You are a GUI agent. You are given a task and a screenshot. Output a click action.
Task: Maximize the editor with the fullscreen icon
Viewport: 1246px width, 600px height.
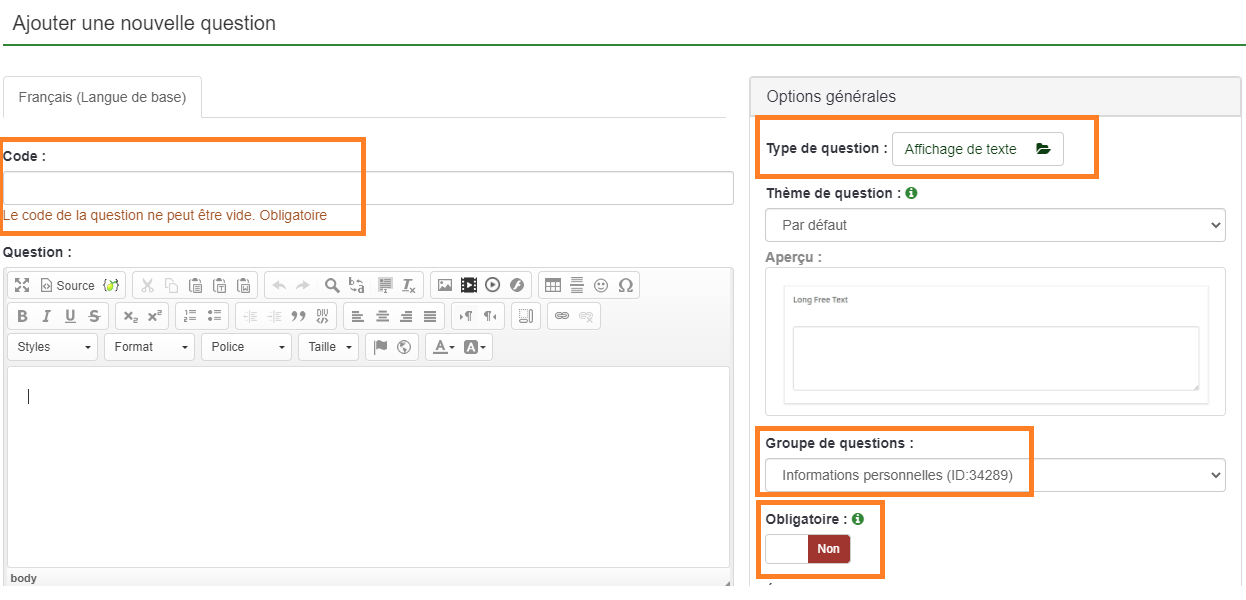click(22, 285)
